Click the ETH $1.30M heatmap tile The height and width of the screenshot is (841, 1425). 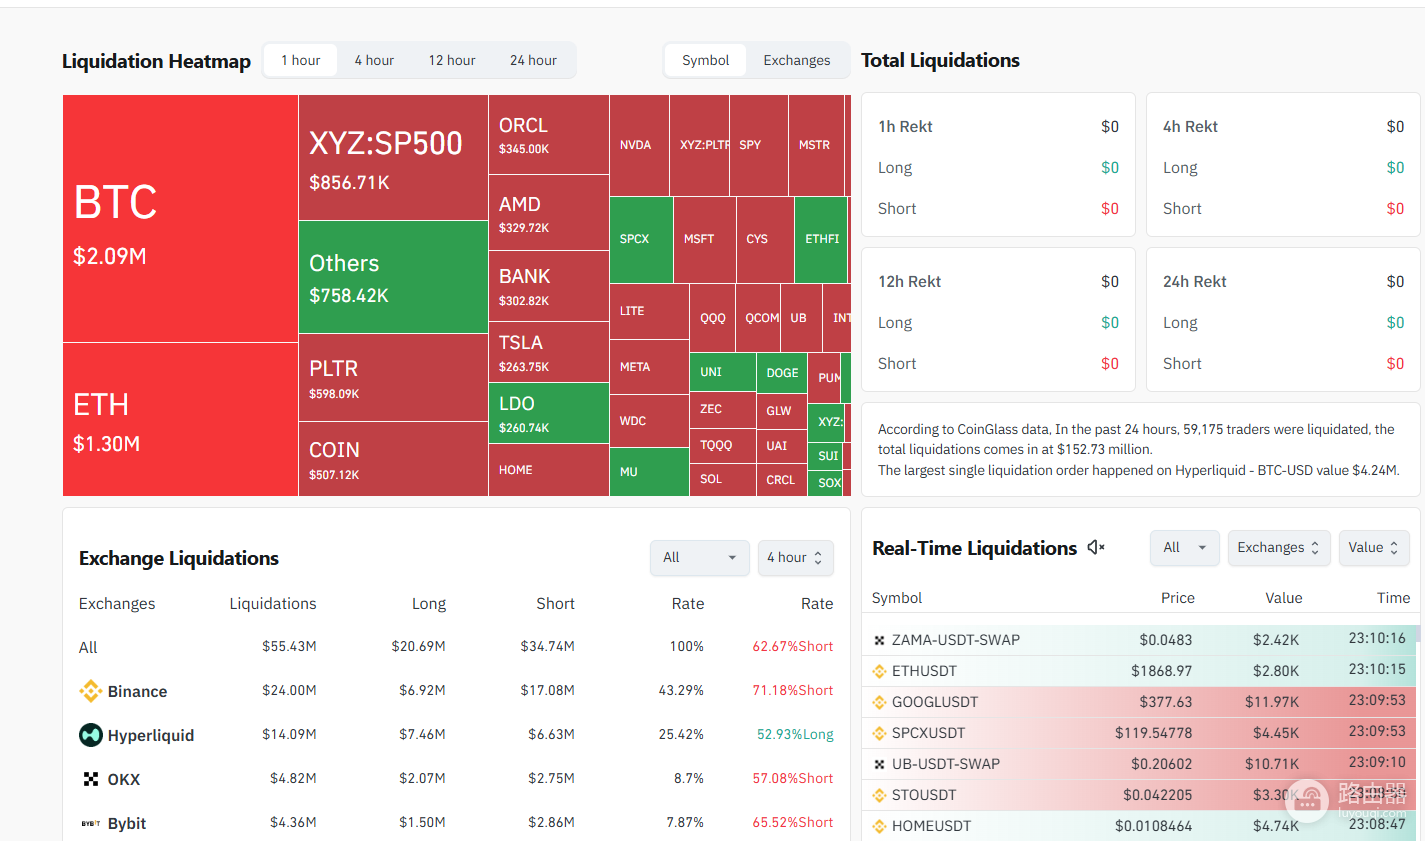tap(180, 420)
